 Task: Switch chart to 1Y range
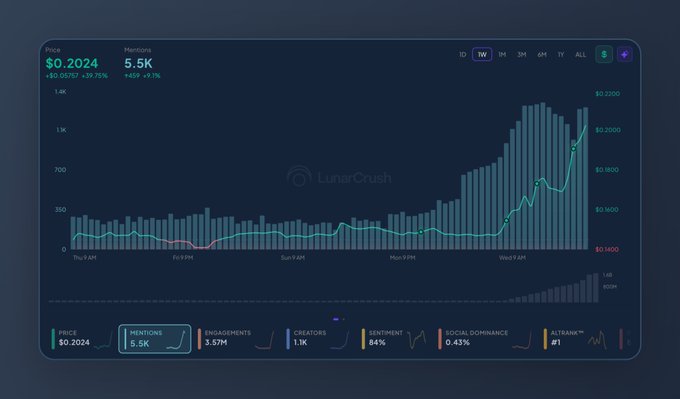pos(561,54)
